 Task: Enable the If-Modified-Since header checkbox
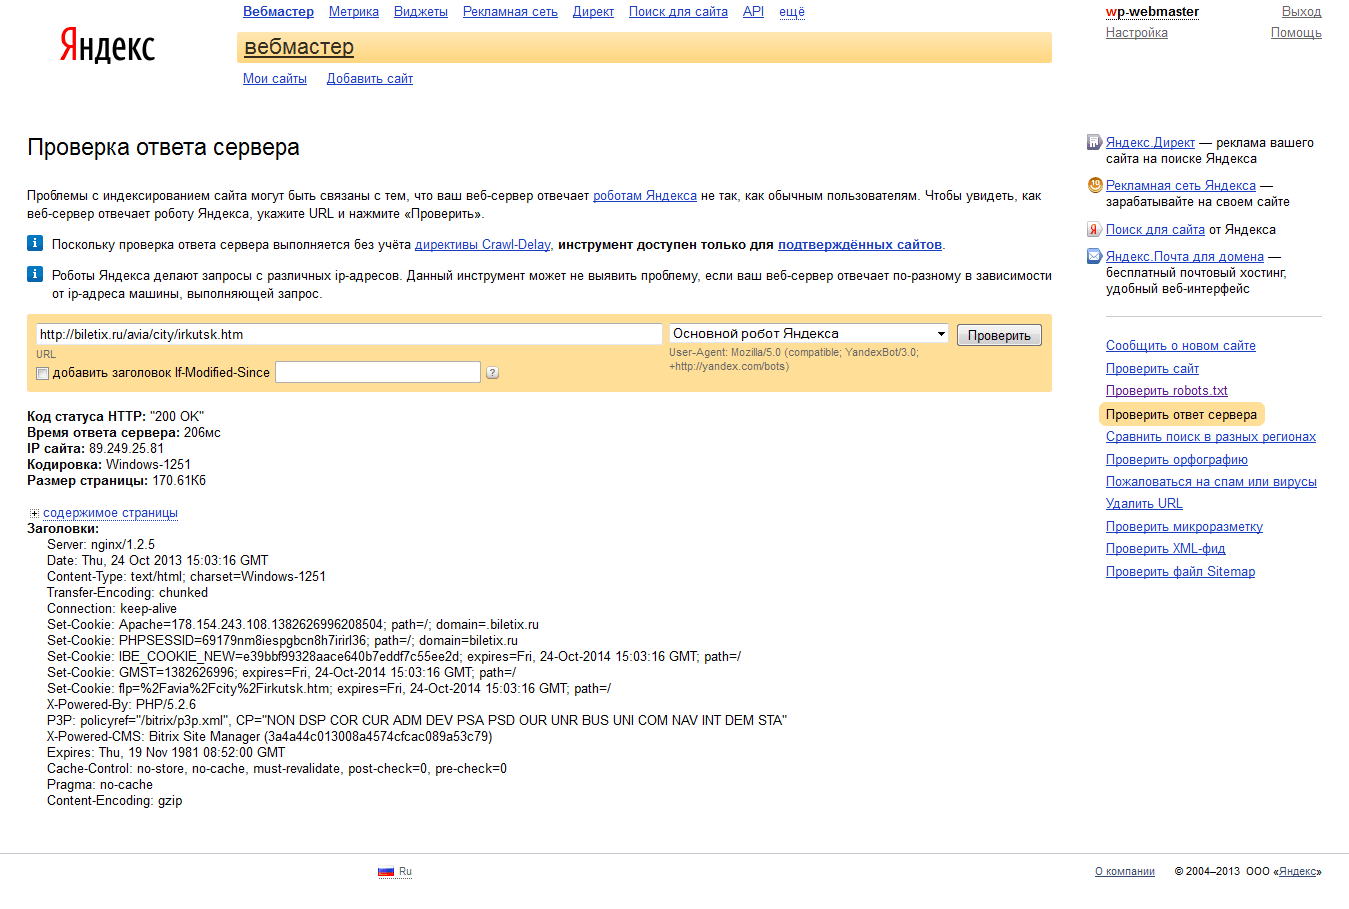coord(42,373)
